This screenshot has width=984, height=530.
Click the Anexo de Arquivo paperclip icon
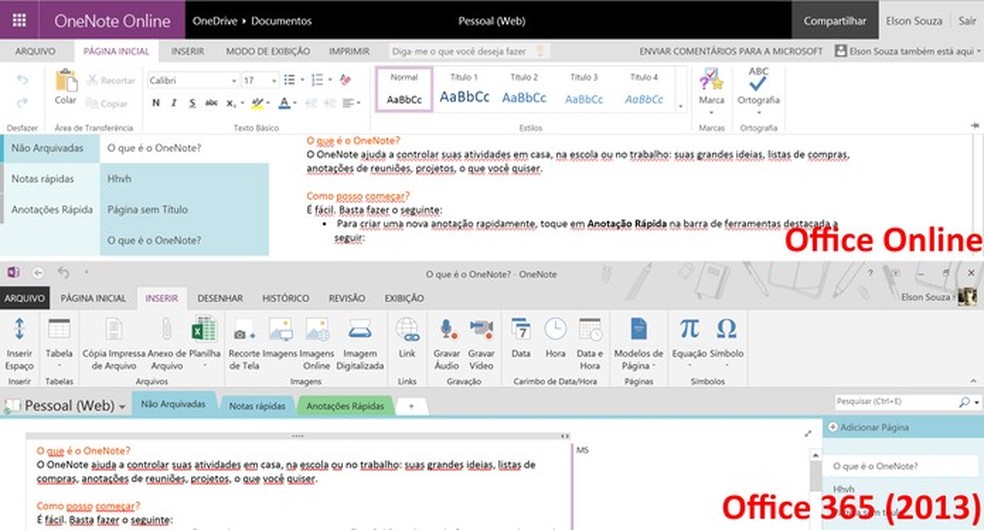166,329
